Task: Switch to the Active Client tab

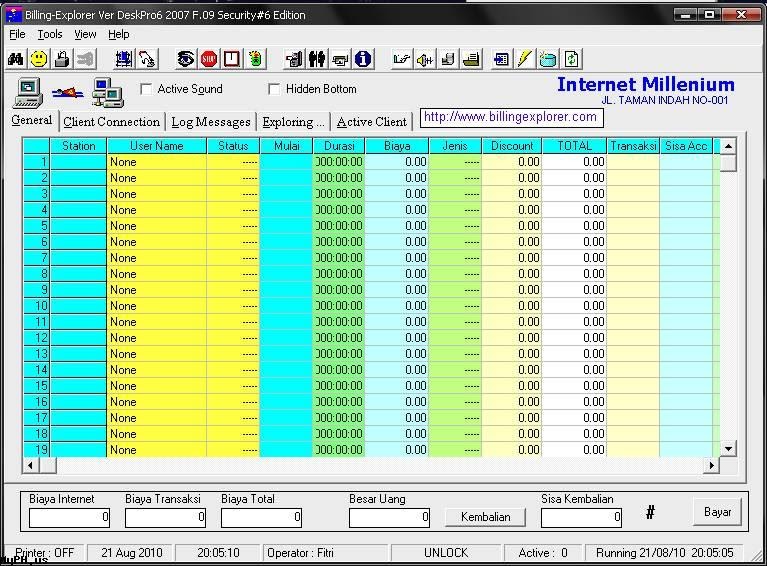Action: tap(371, 122)
